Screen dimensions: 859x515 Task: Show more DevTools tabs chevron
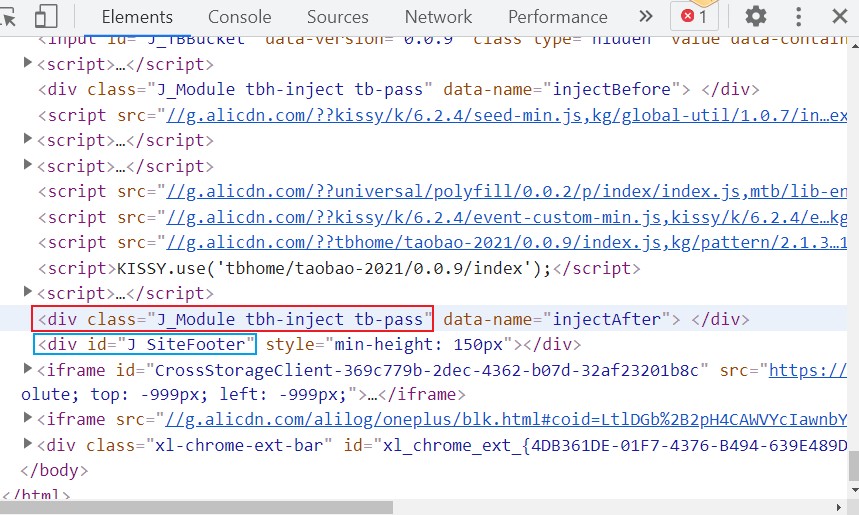coord(646,16)
